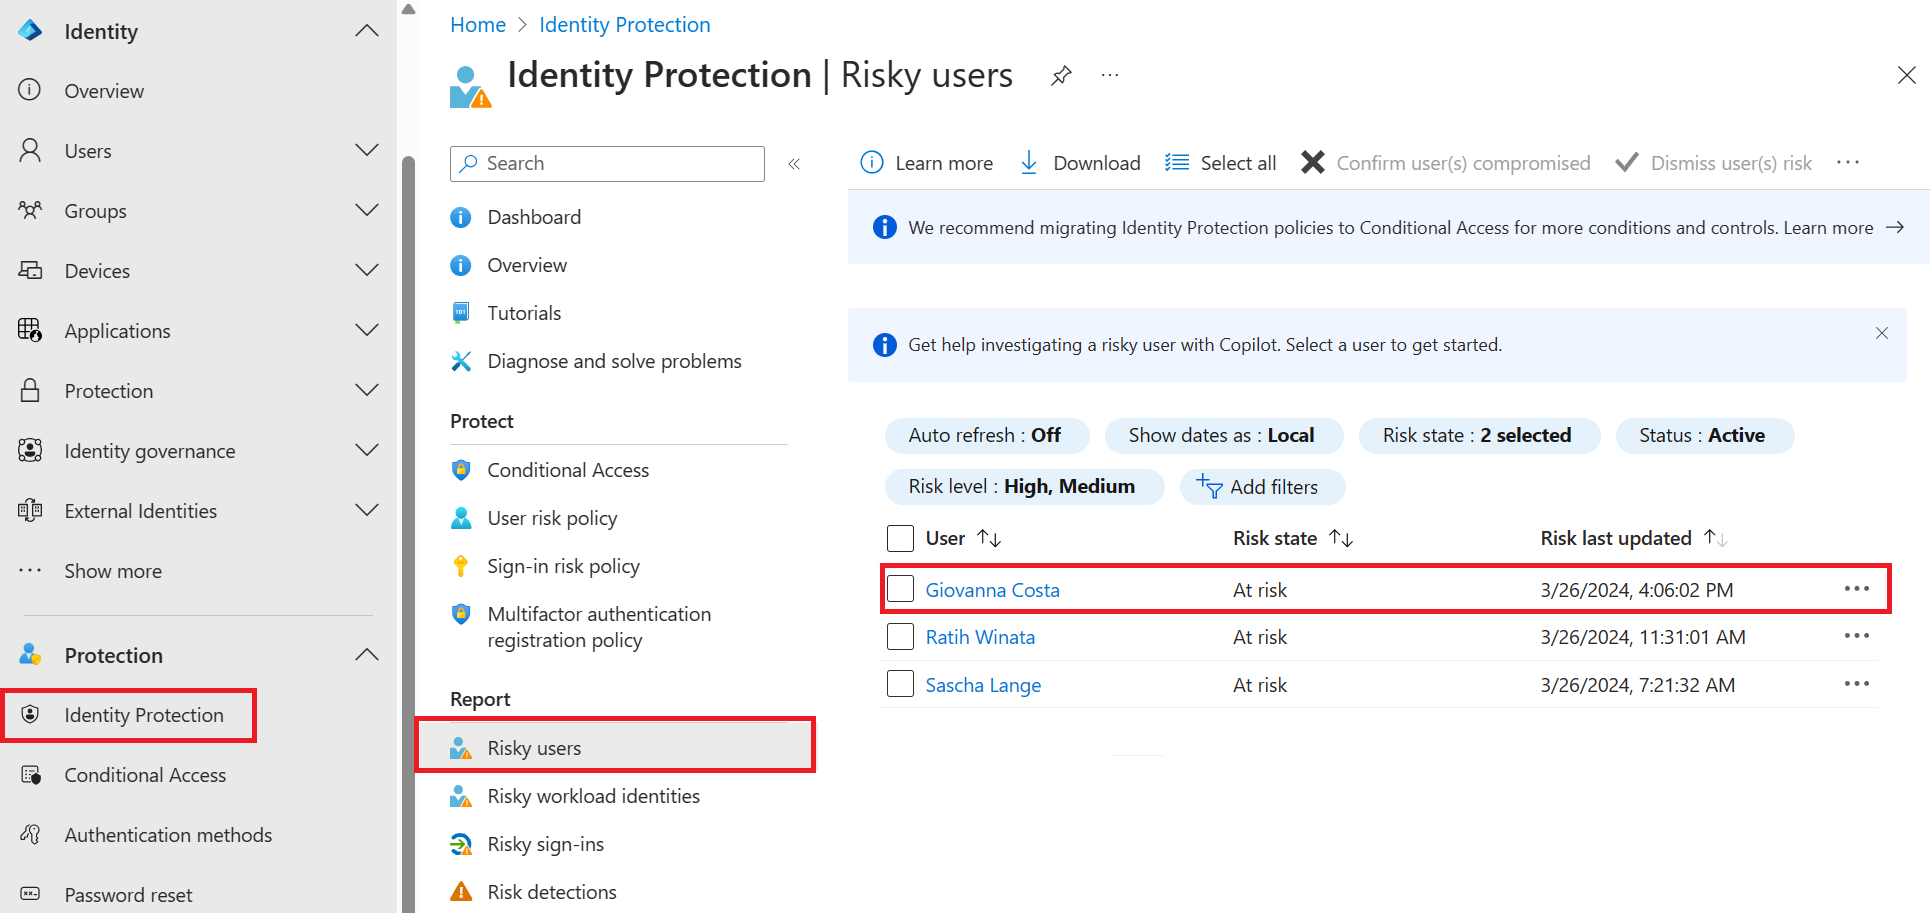The width and height of the screenshot is (1932, 913).
Task: Open the Risky workload identities report
Action: [x=592, y=795]
